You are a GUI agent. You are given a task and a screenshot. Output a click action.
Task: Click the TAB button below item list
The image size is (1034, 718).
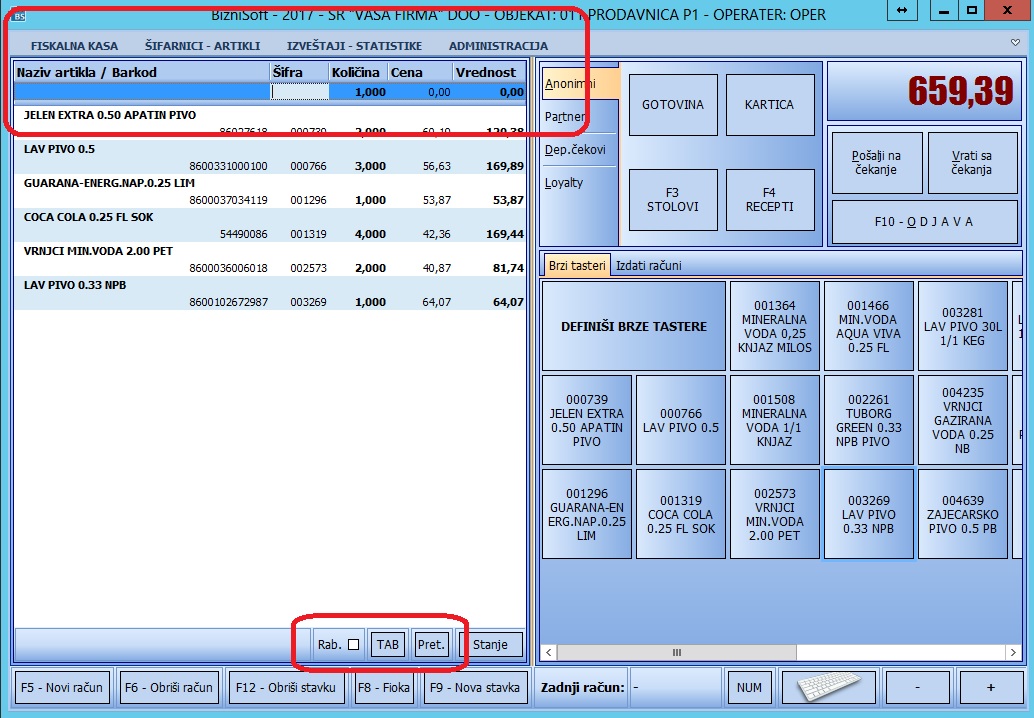(388, 644)
